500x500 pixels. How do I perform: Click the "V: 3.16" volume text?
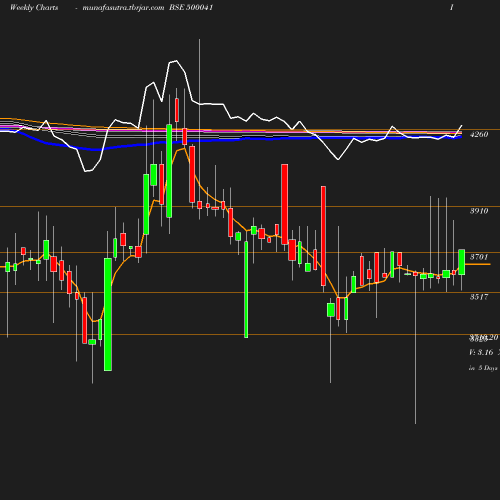click(481, 352)
